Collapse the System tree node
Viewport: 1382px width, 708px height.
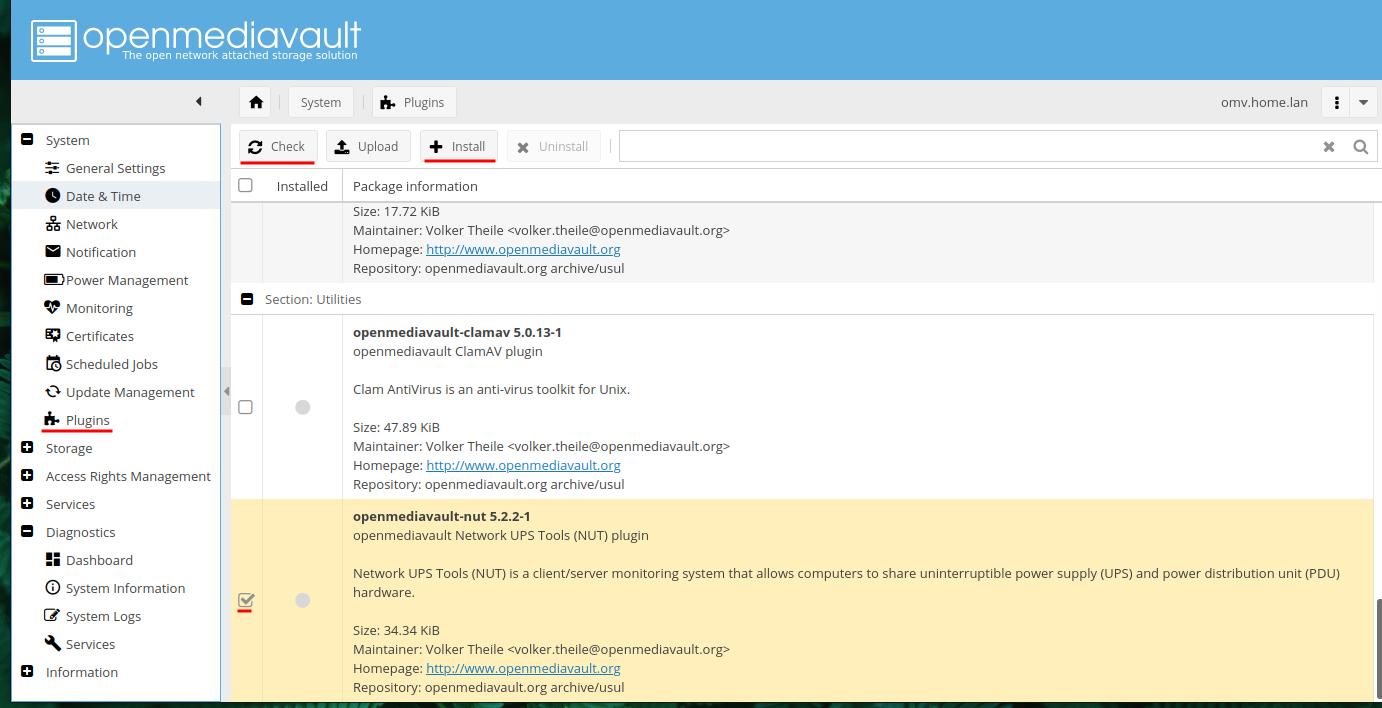pyautogui.click(x=27, y=140)
